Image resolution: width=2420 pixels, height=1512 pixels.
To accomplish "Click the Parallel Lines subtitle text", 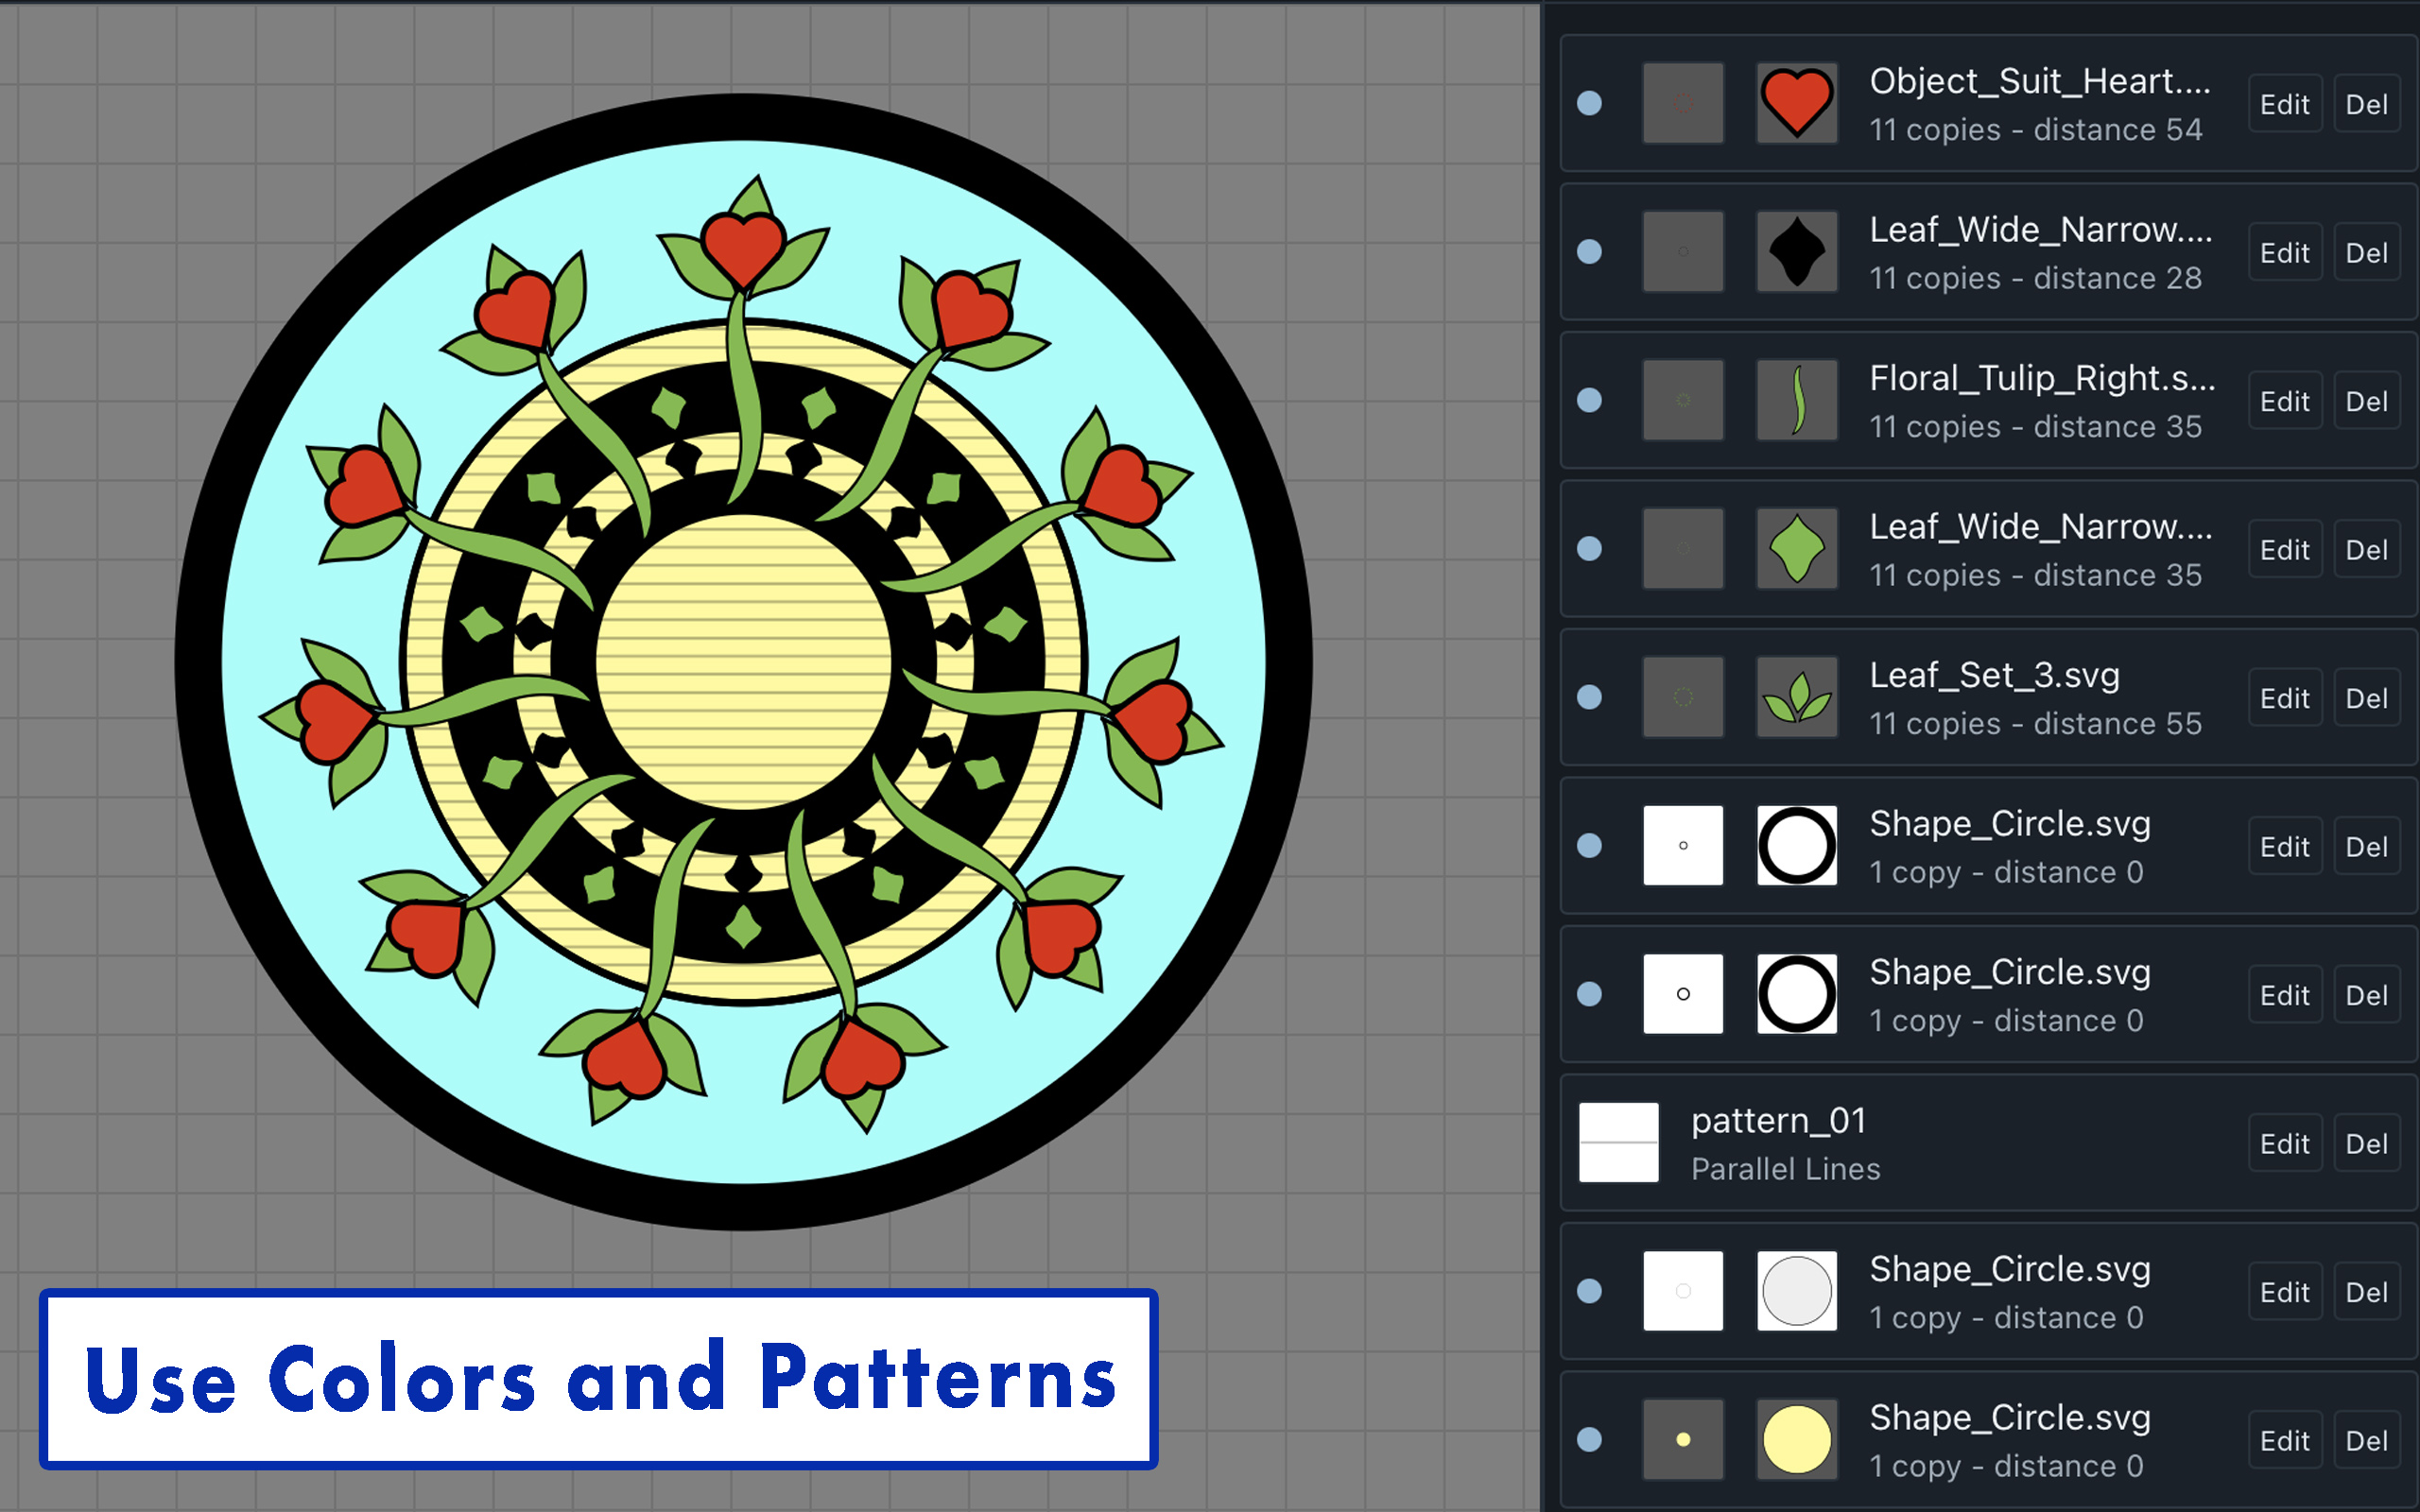I will [x=1786, y=1168].
